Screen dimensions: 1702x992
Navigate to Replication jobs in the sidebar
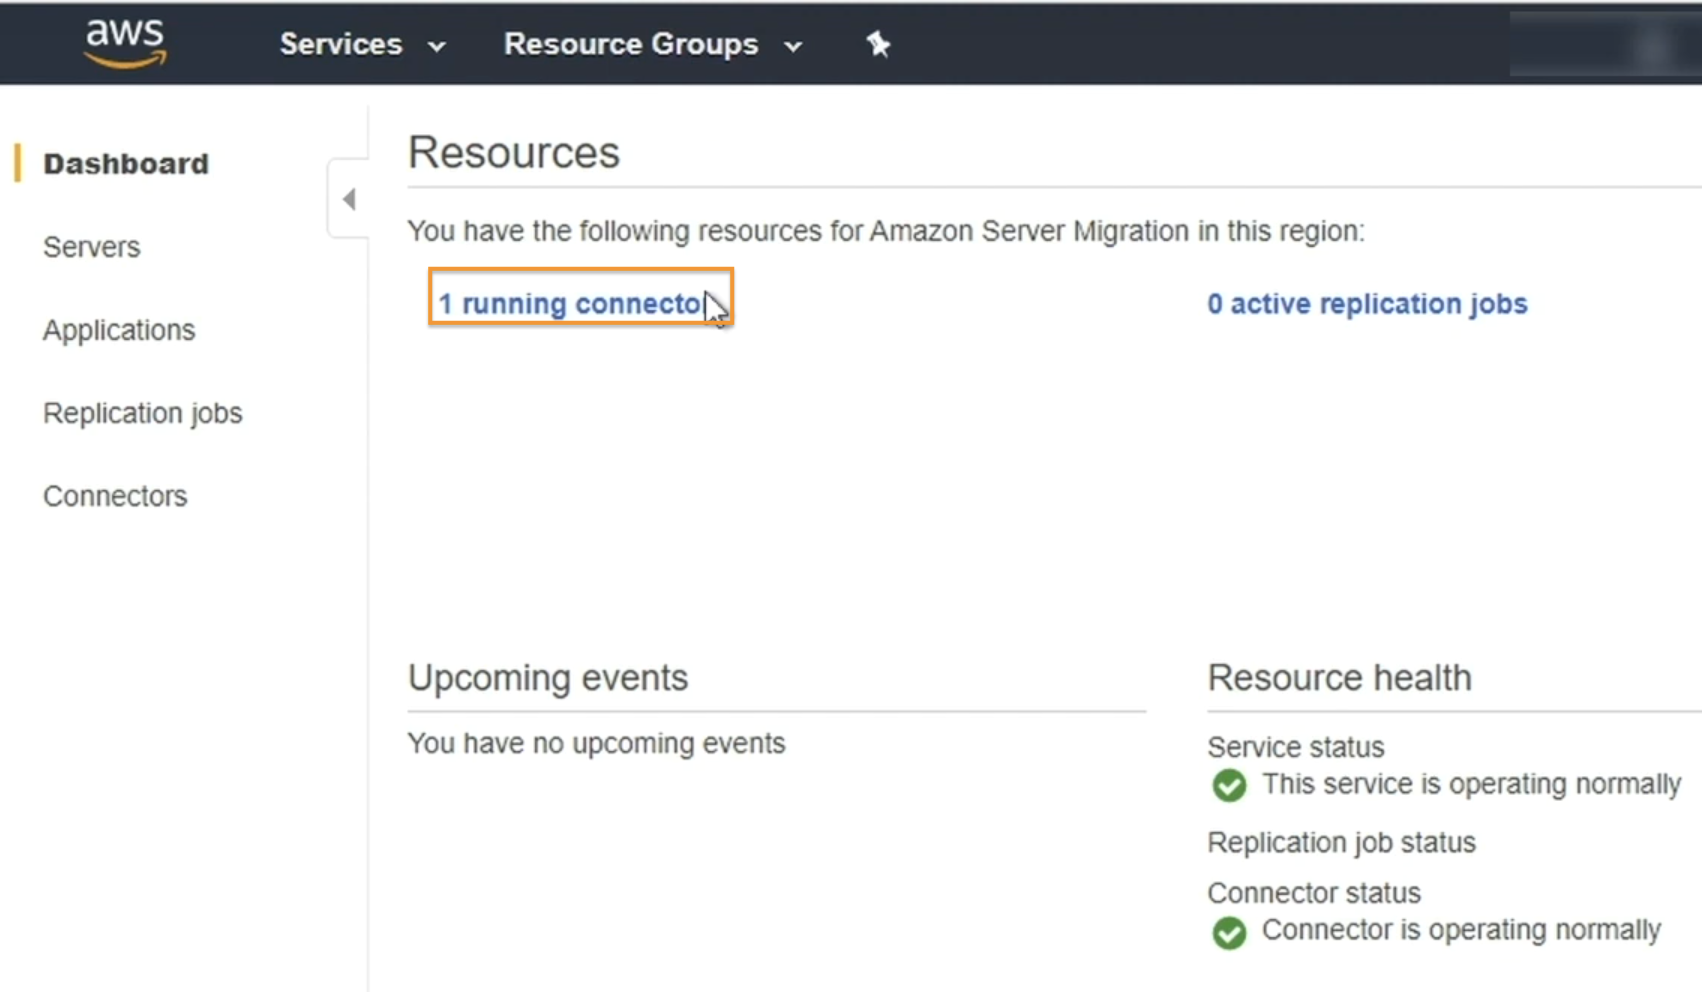click(142, 413)
